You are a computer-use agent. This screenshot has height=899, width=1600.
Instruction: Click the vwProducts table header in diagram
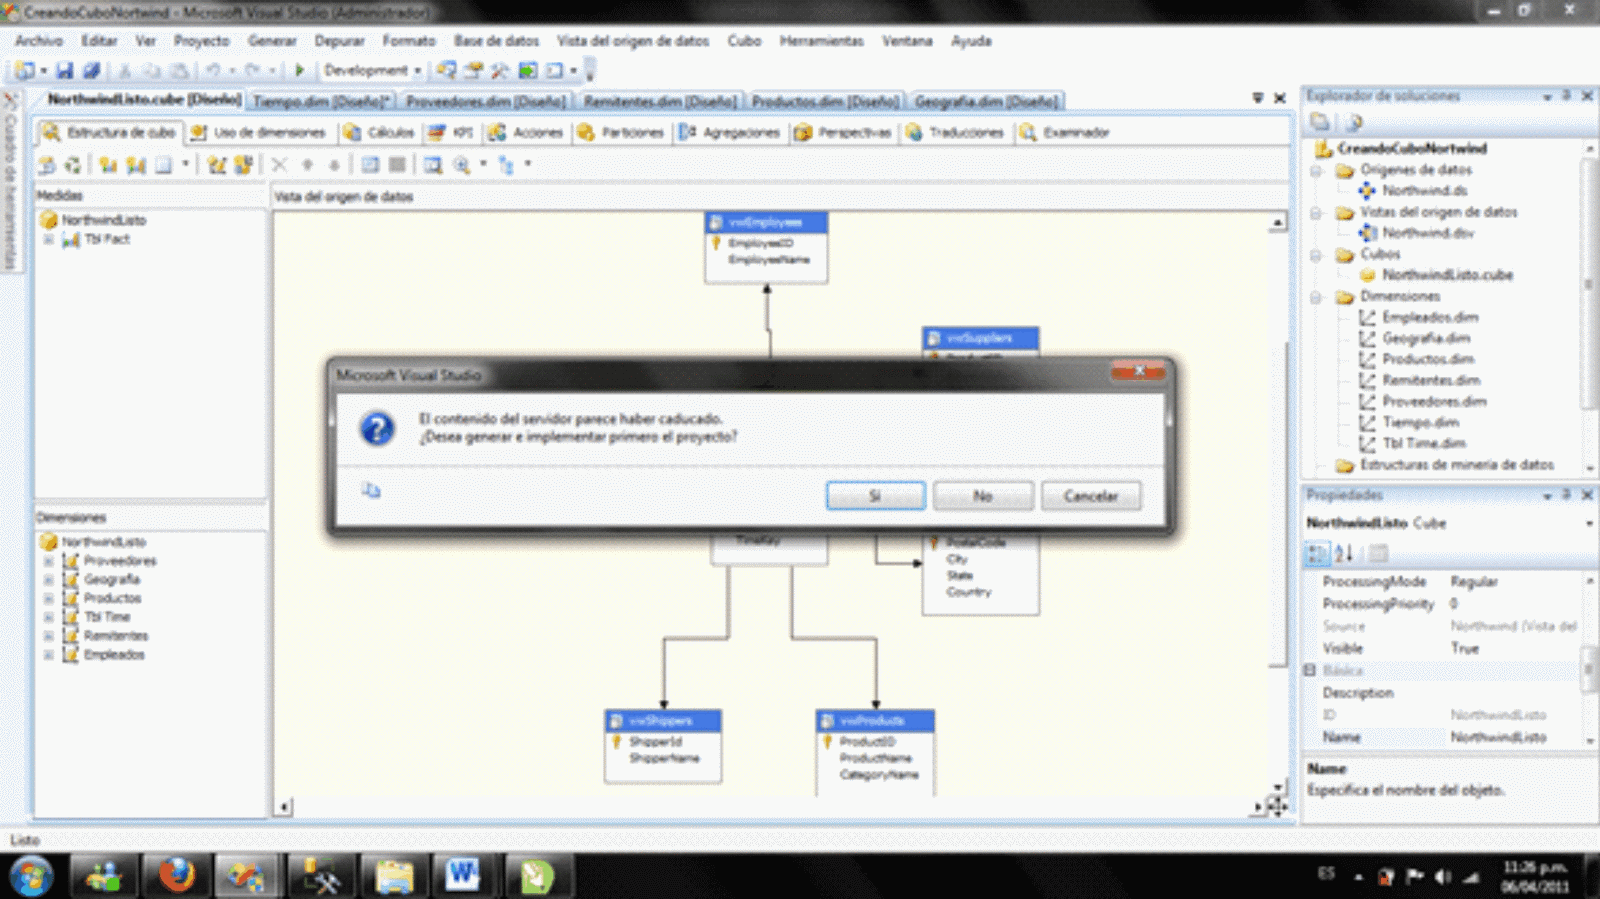pyautogui.click(x=875, y=721)
